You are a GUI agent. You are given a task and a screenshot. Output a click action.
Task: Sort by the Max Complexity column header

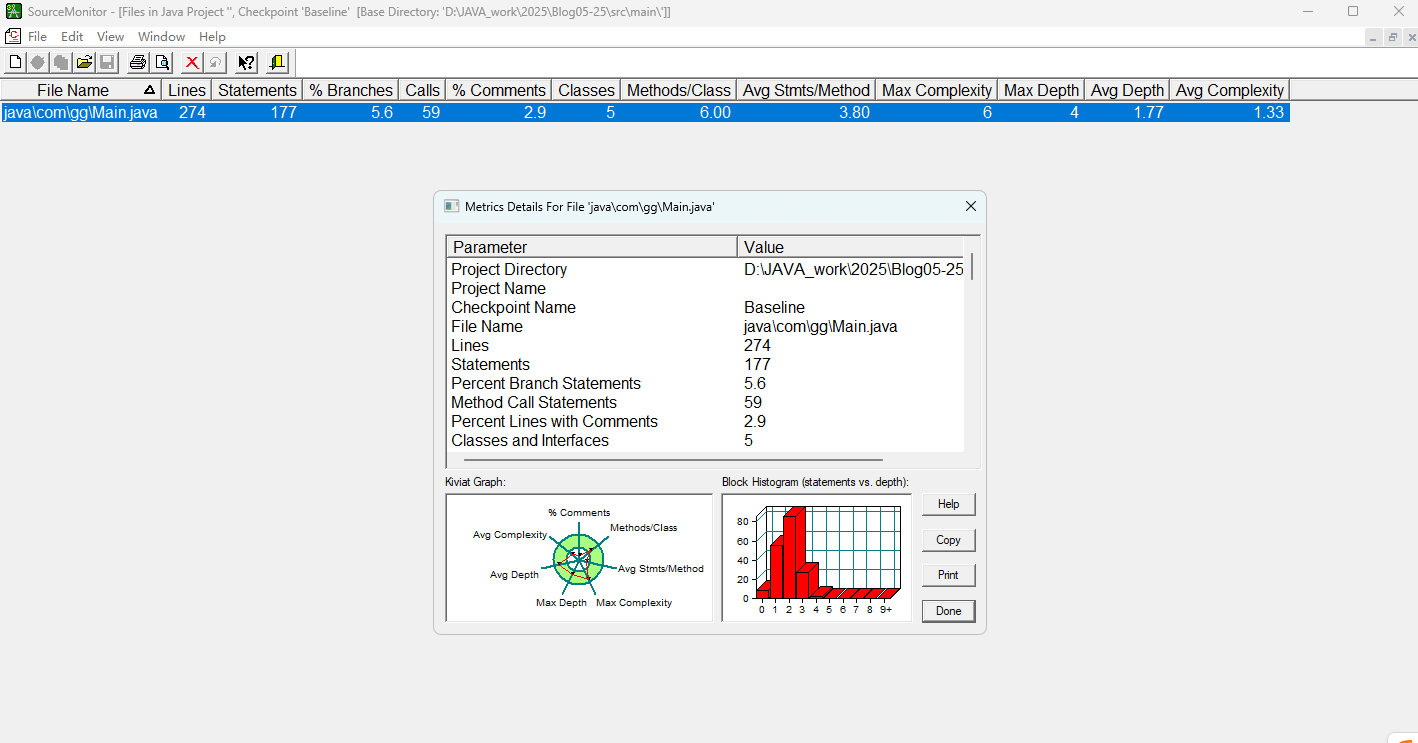(936, 90)
